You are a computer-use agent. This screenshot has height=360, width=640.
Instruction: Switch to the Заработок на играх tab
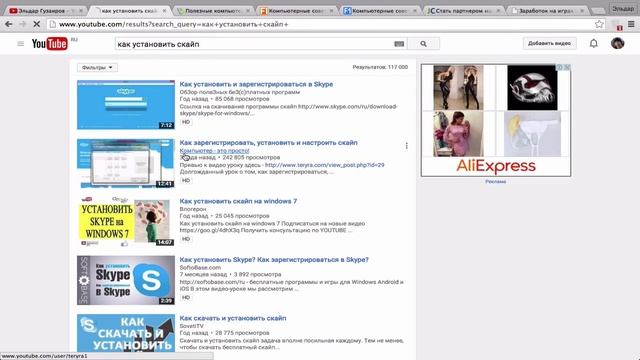pos(545,11)
